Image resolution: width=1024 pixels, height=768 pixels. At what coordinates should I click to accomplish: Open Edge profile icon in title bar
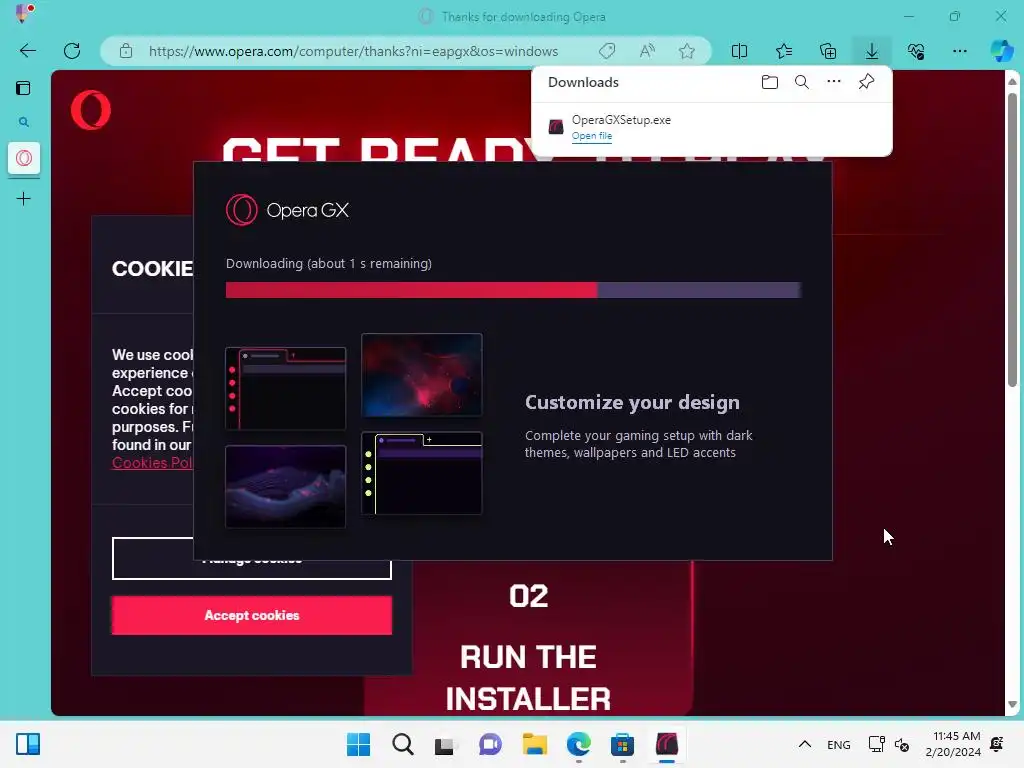tap(24, 13)
